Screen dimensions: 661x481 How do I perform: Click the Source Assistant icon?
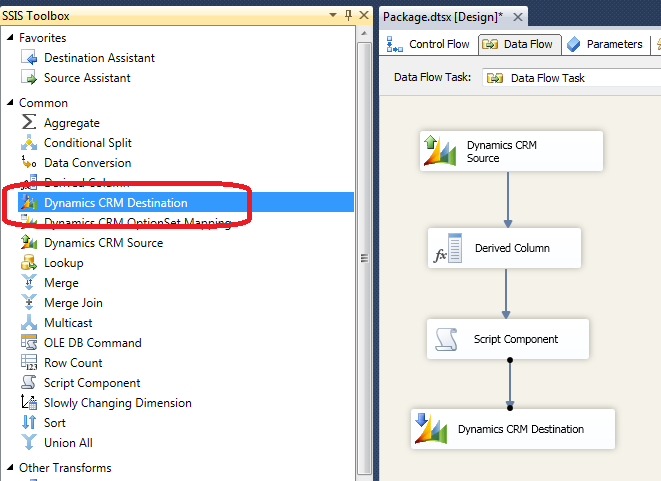29,78
